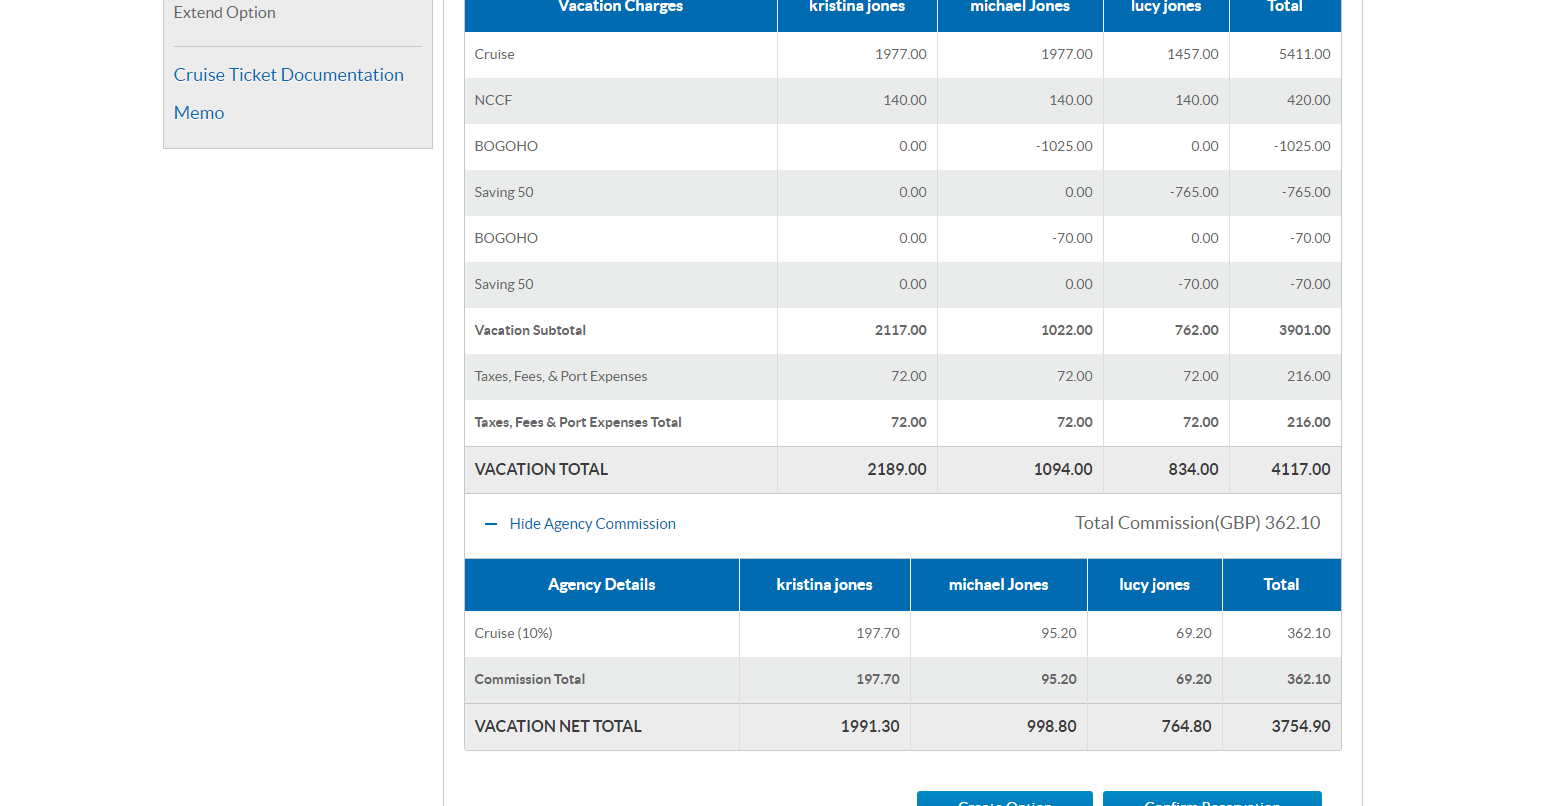This screenshot has width=1550, height=806.
Task: Click the VACATION TOTAL row label
Action: tap(541, 470)
